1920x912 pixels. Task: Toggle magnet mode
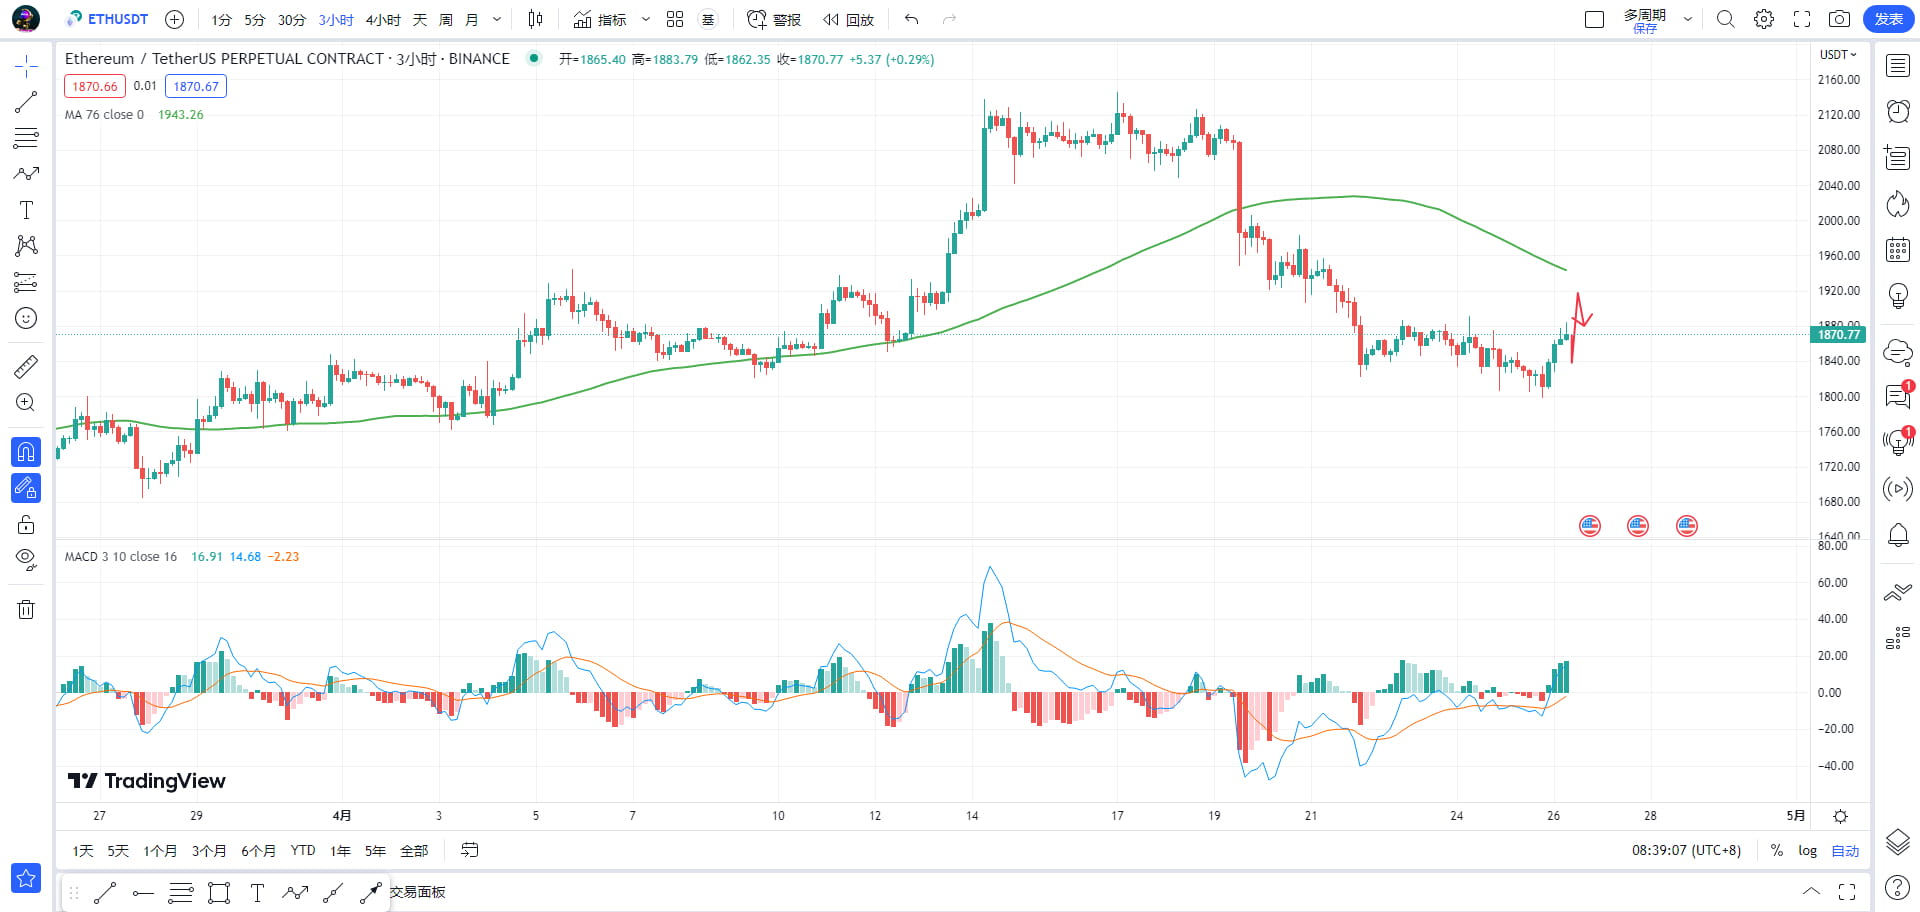[x=26, y=452]
